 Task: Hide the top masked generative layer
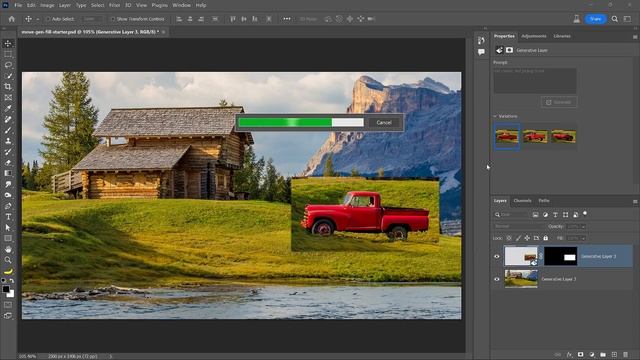(497, 256)
